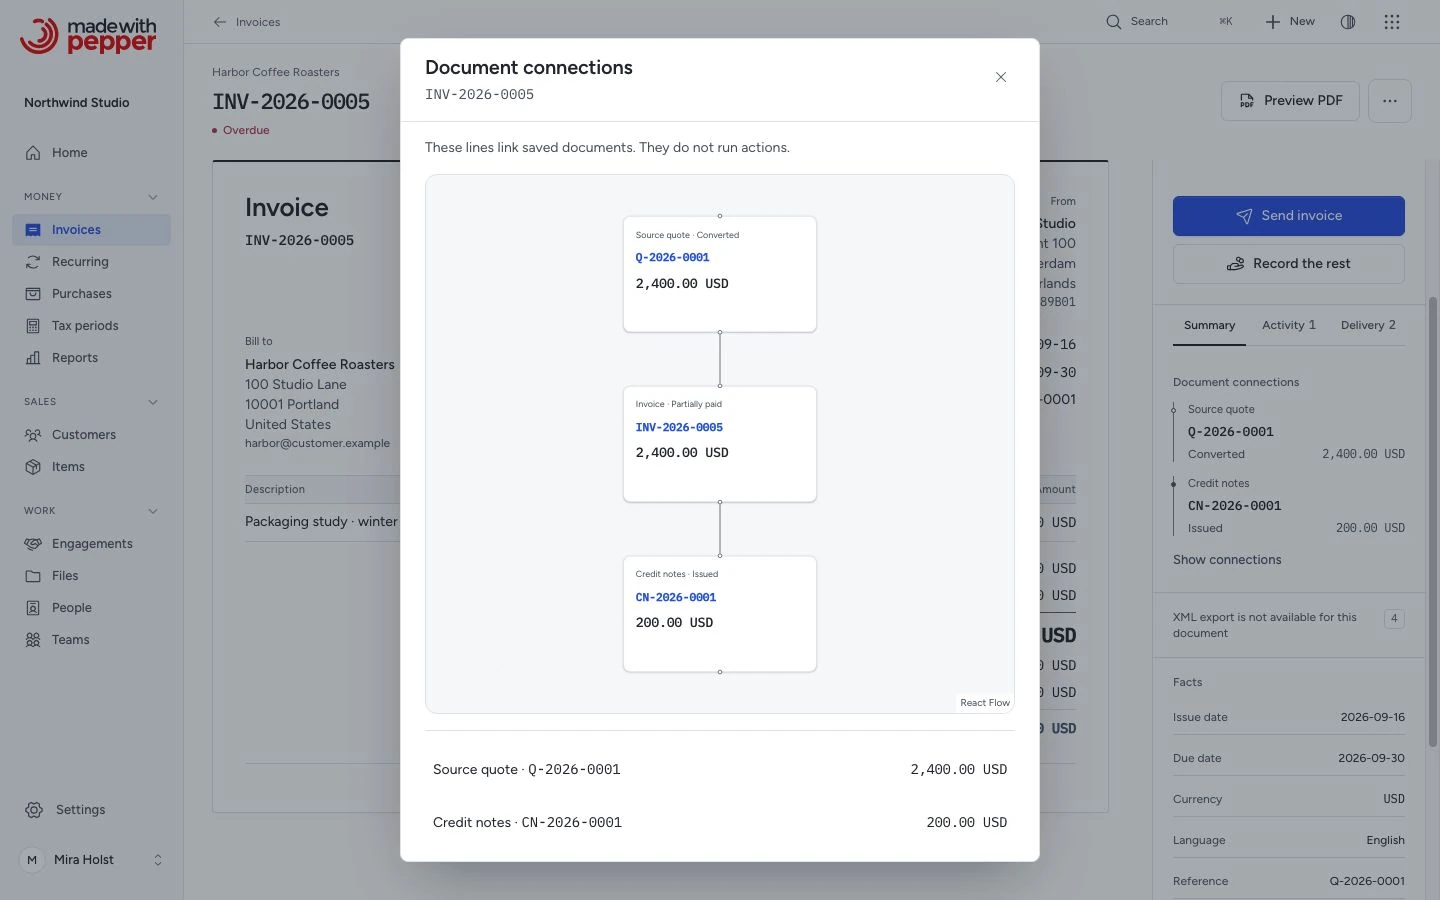Open Q-2026-0001 link in the diagram
The height and width of the screenshot is (900, 1440).
(672, 258)
